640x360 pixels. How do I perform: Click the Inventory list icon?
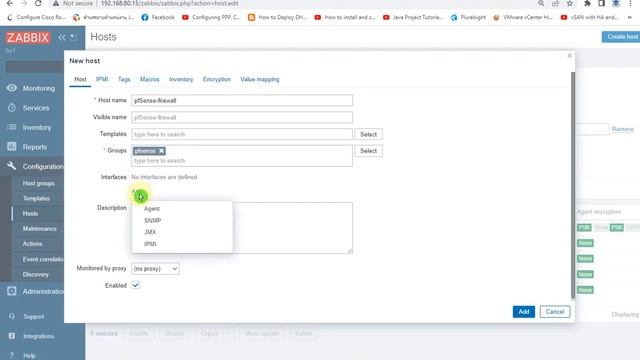click(12, 127)
